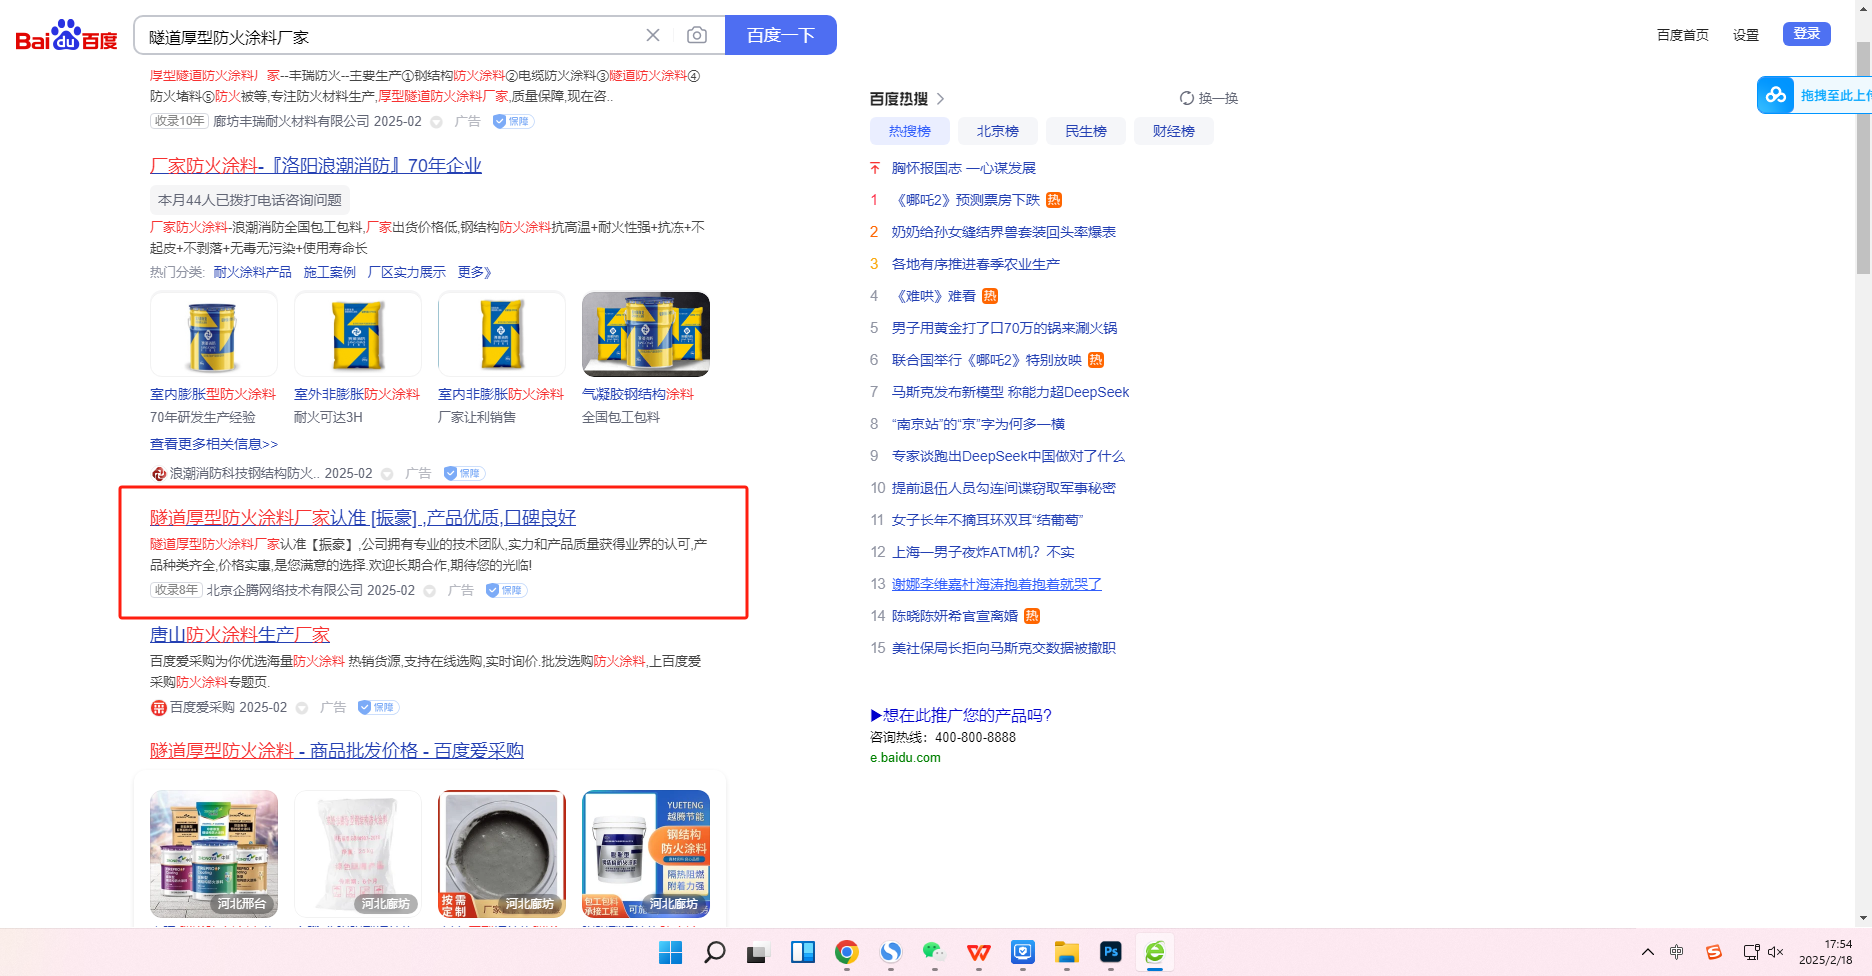This screenshot has height=976, width=1872.
Task: Expand 更多 in the 热门分类 row
Action: tap(474, 272)
